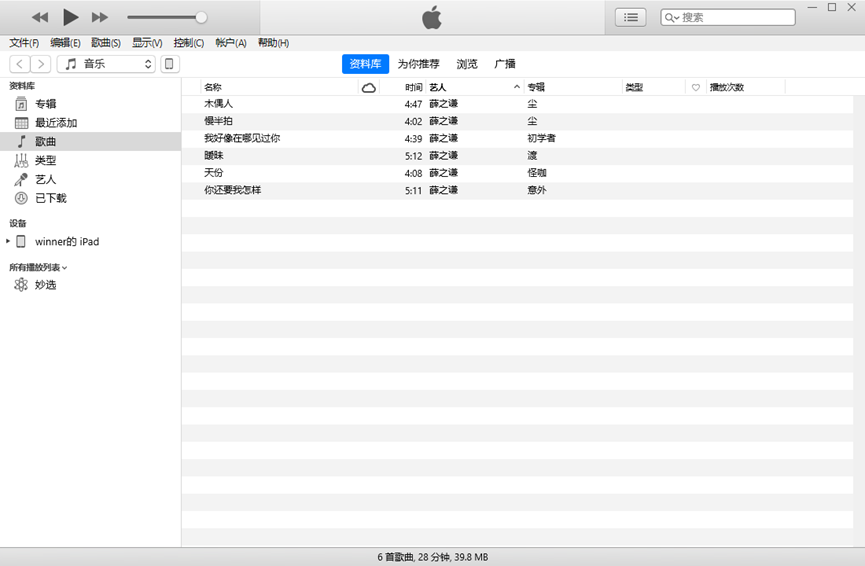The width and height of the screenshot is (865, 566).
Task: Open the 帮助(H) menu
Action: pos(273,43)
